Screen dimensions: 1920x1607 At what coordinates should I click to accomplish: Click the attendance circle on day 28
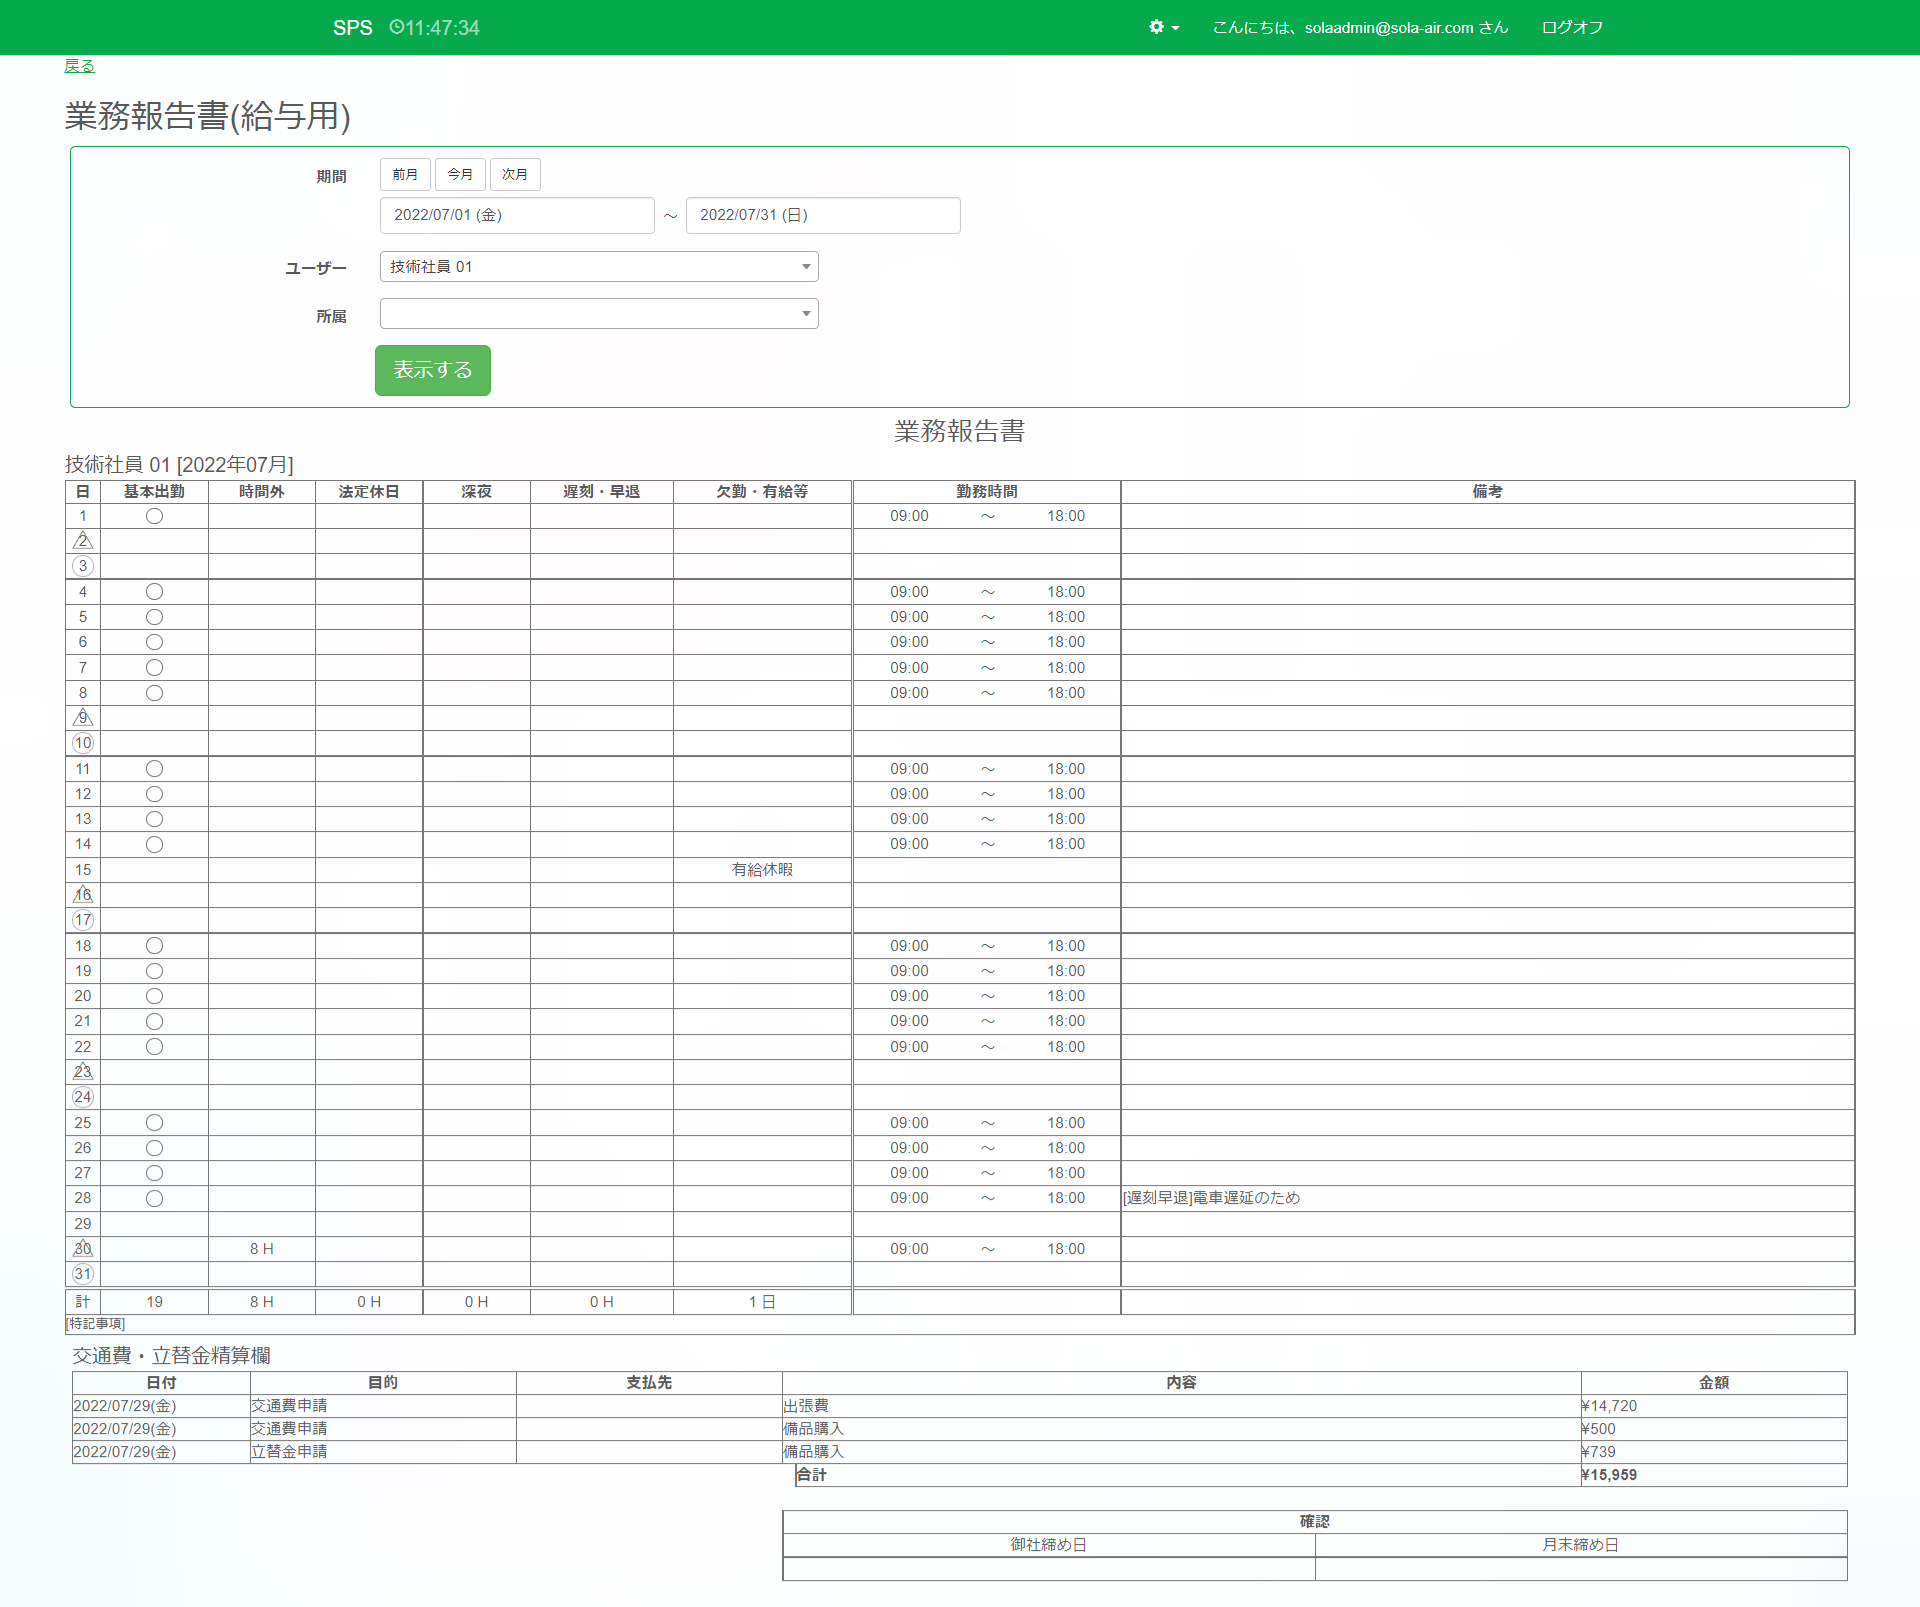154,1198
